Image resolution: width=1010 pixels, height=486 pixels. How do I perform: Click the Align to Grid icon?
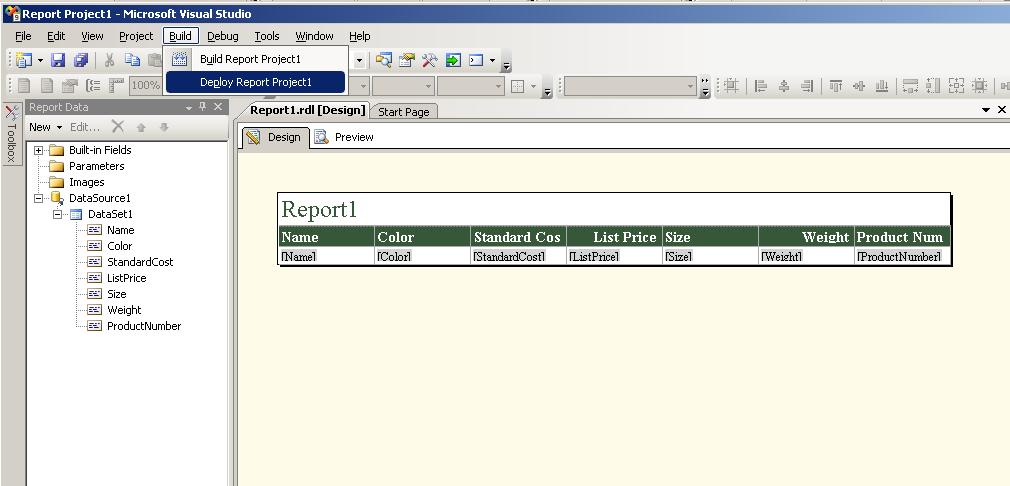coord(730,86)
